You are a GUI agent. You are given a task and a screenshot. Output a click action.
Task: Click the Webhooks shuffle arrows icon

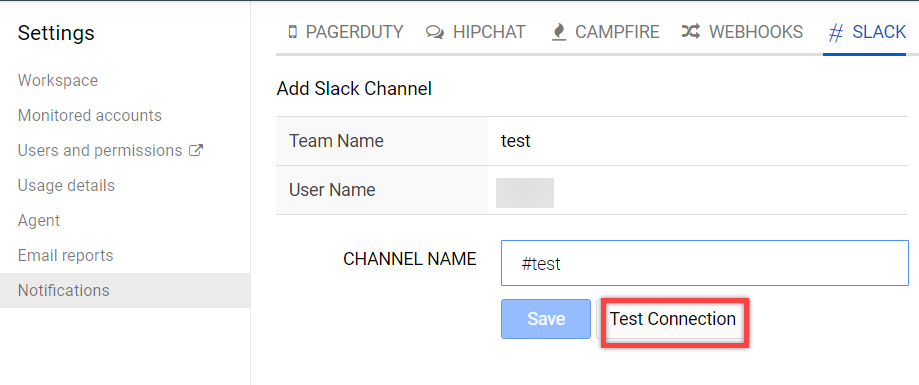pos(690,32)
